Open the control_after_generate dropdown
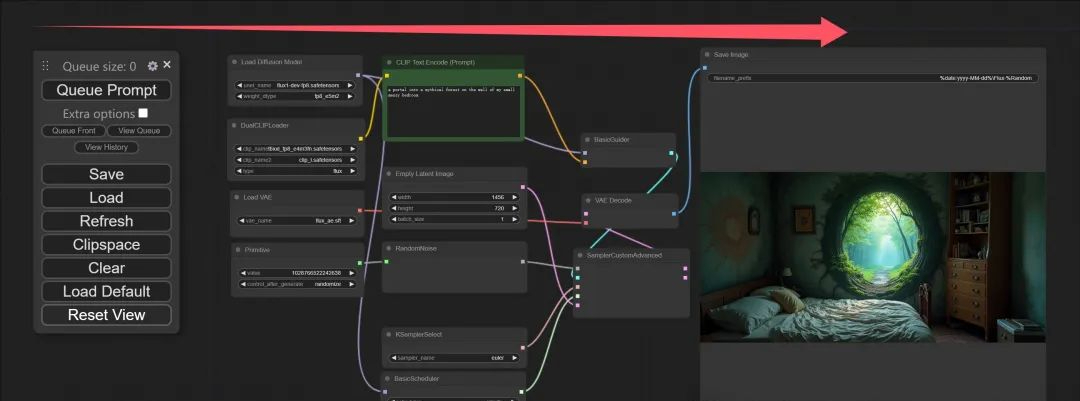This screenshot has width=1080, height=401. pyautogui.click(x=296, y=284)
